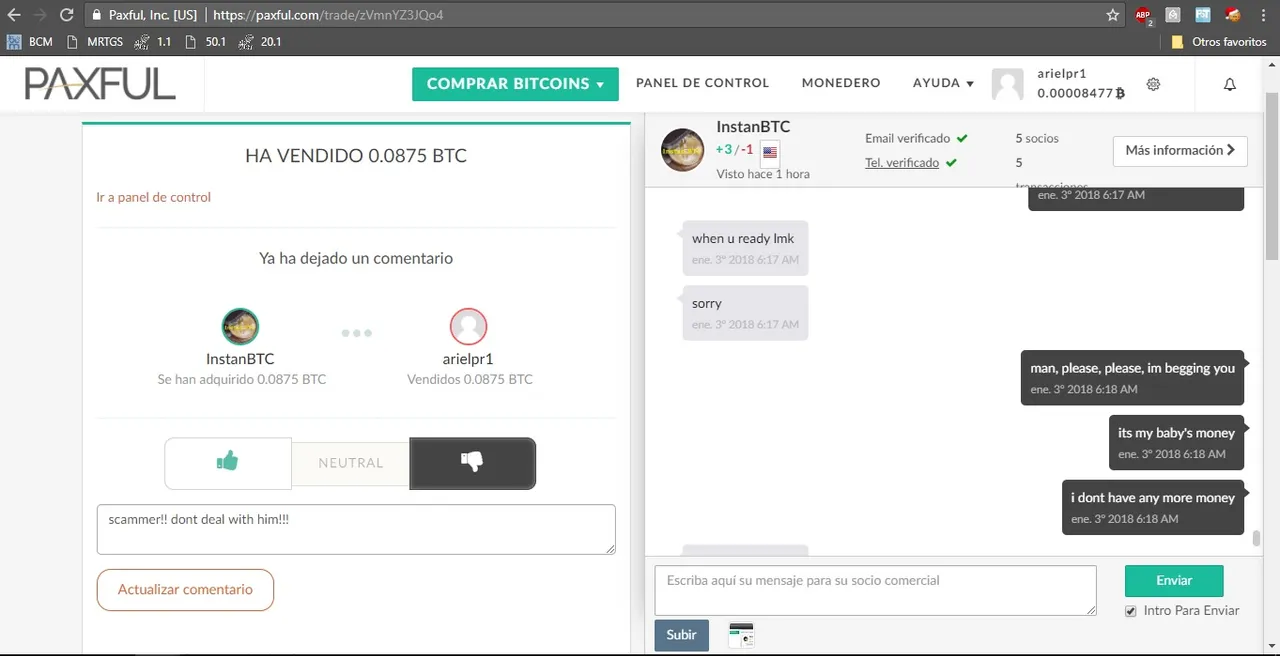Open the Otros favoritos bookmarks folder
Viewport: 1280px width, 656px height.
[x=1218, y=42]
